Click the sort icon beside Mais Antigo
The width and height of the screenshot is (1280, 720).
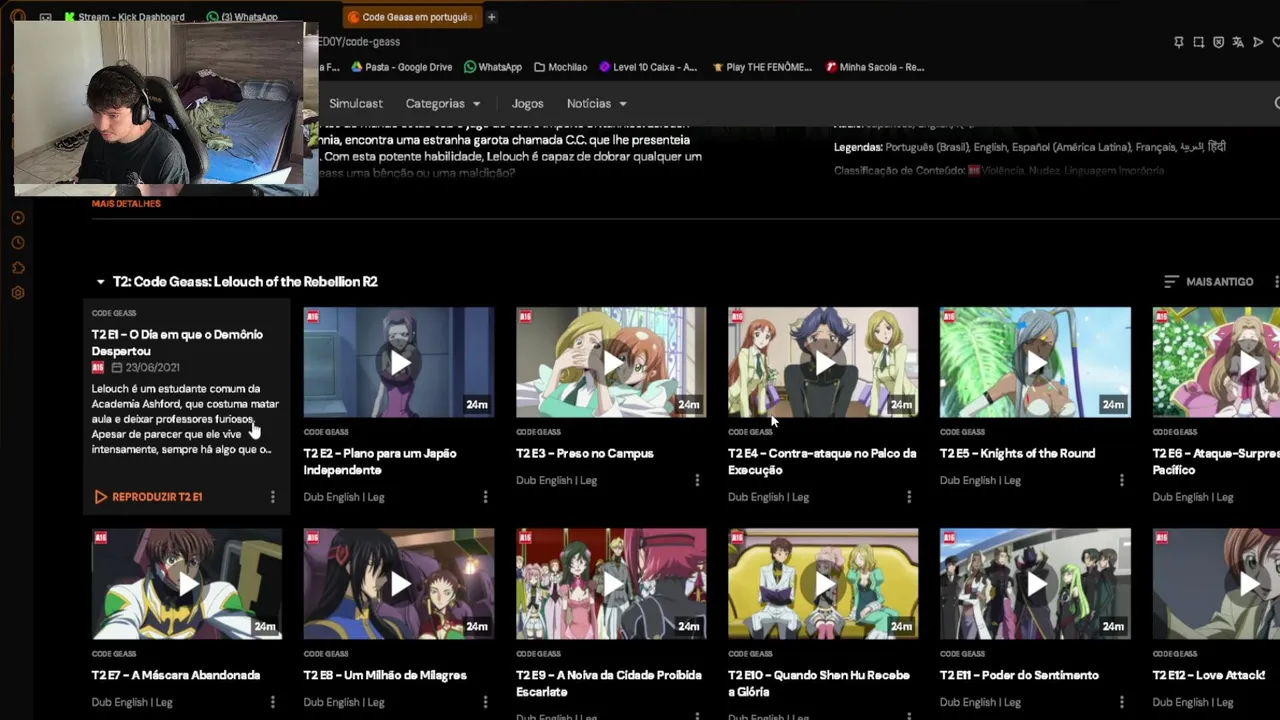(x=1172, y=282)
